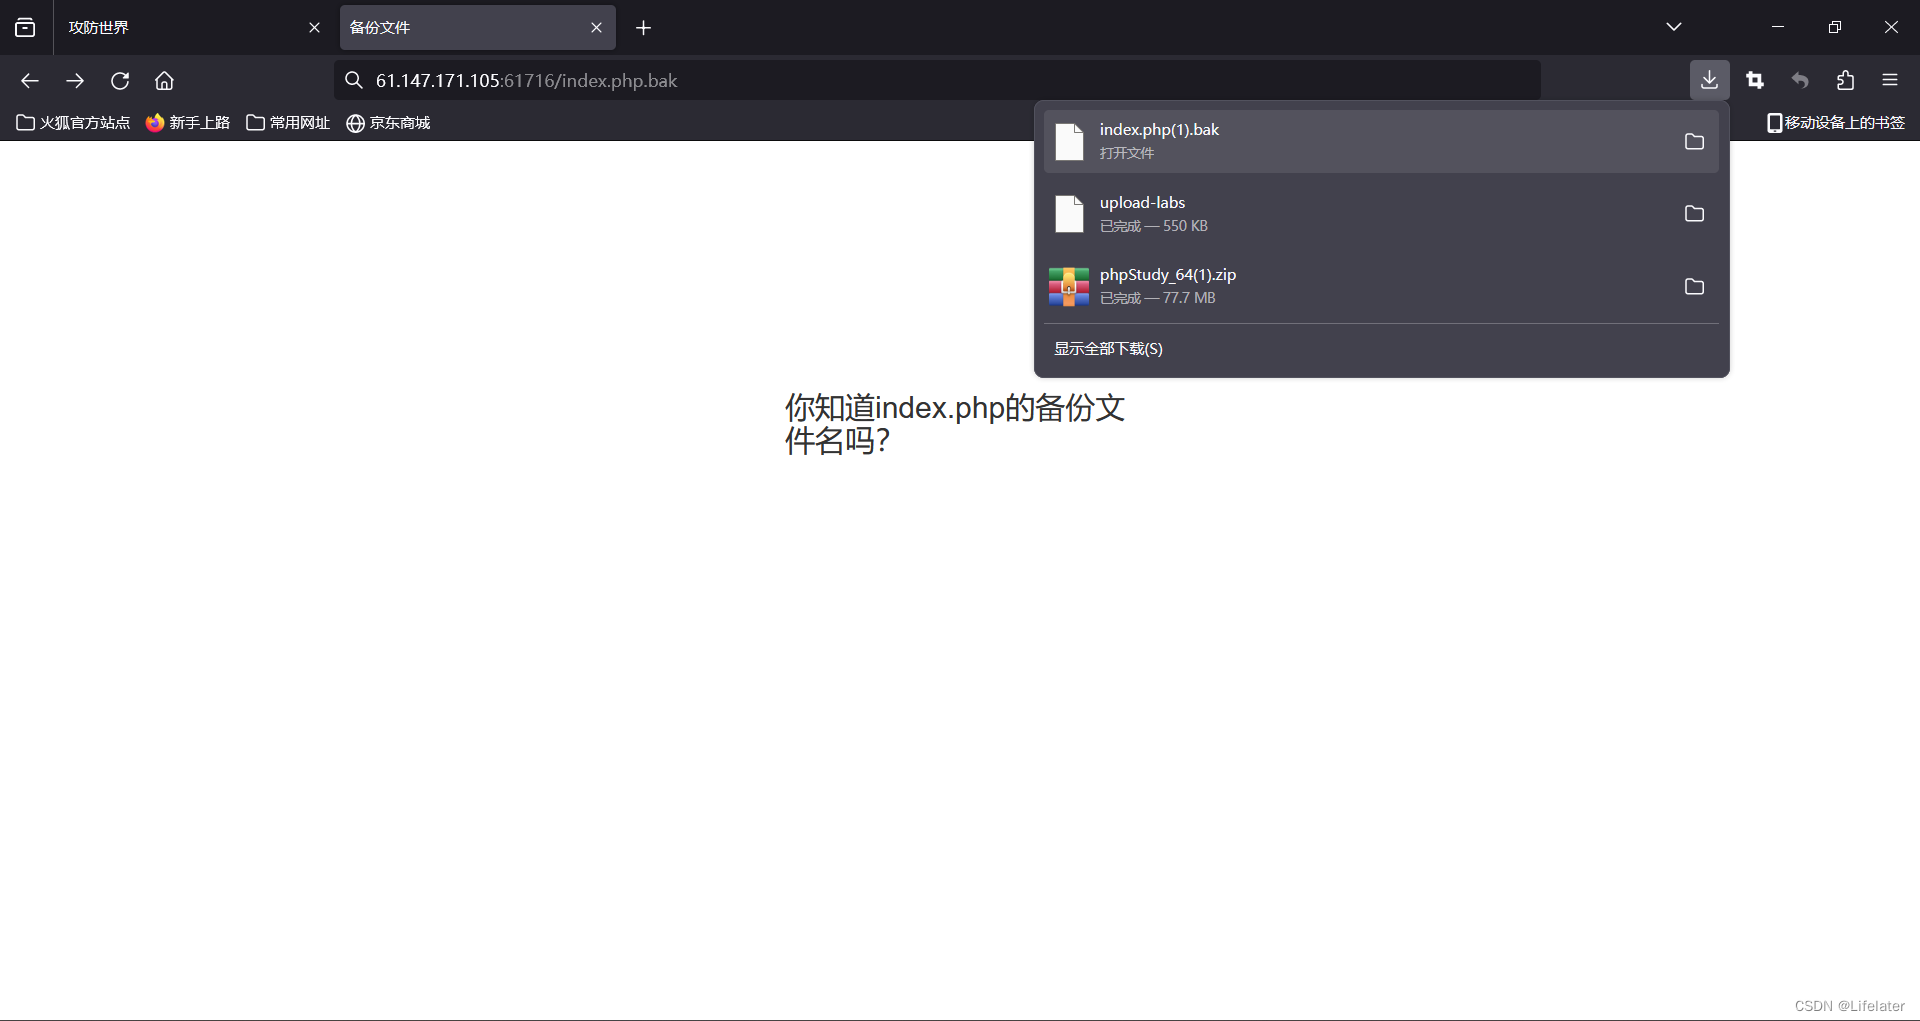This screenshot has width=1920, height=1021.
Task: Click 显示全部下载(S) to show all downloads
Action: point(1107,348)
